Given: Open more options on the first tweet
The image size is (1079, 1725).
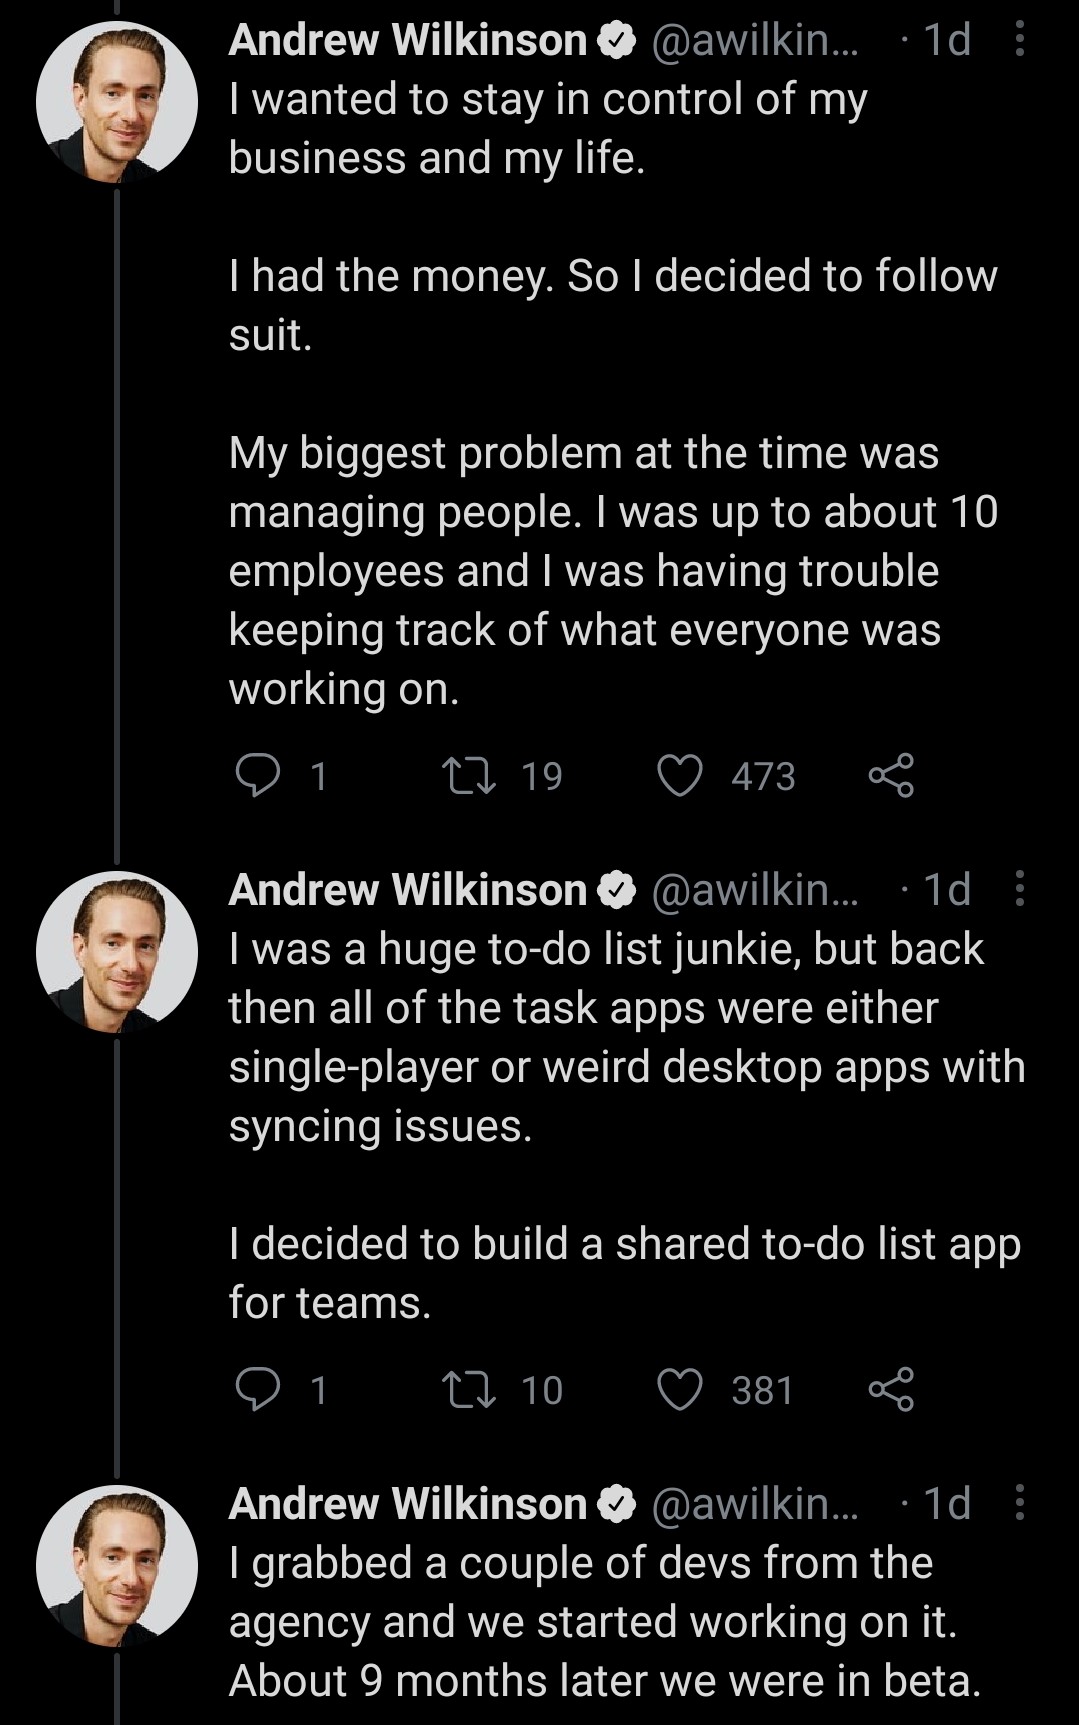Looking at the screenshot, I should pos(1019,40).
